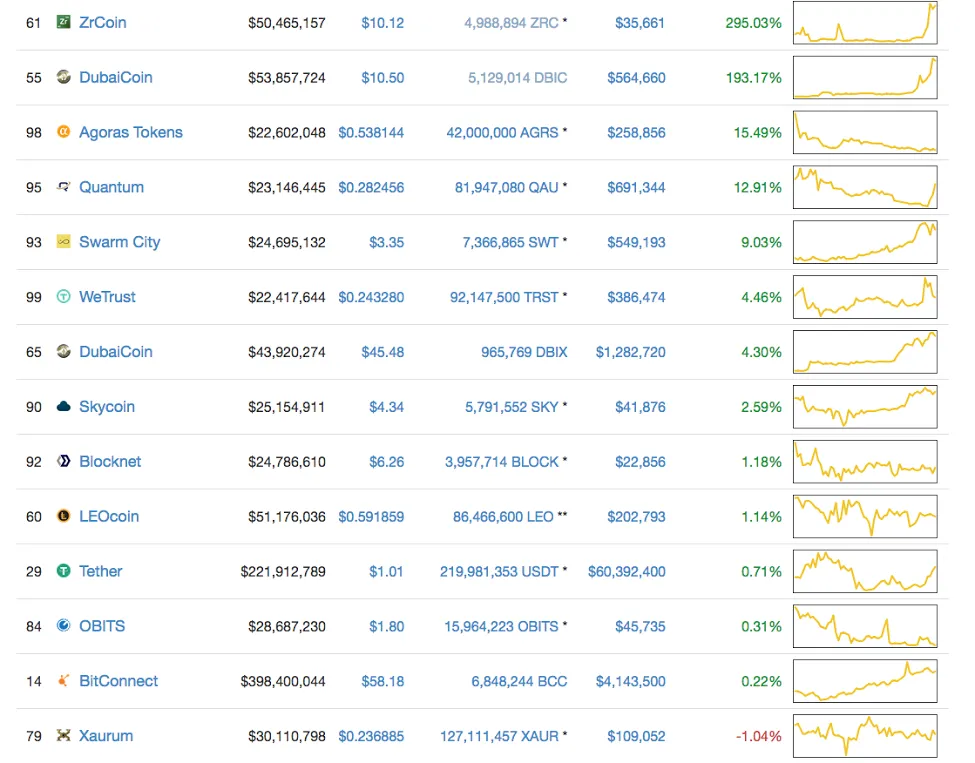View Swarm City price sparkline chart

pyautogui.click(x=865, y=241)
